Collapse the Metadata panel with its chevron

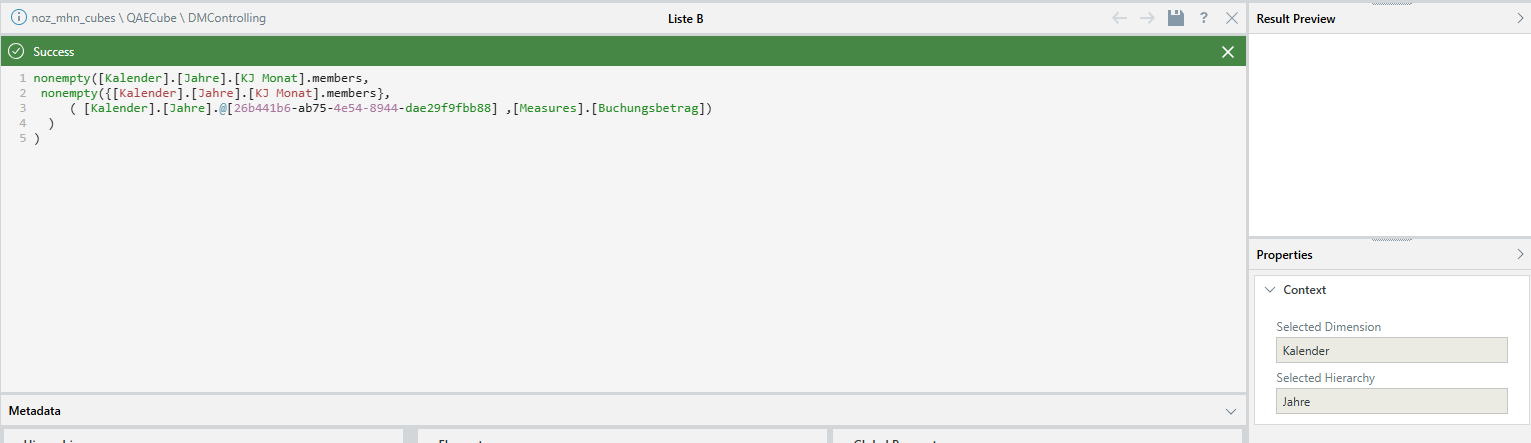[1231, 411]
